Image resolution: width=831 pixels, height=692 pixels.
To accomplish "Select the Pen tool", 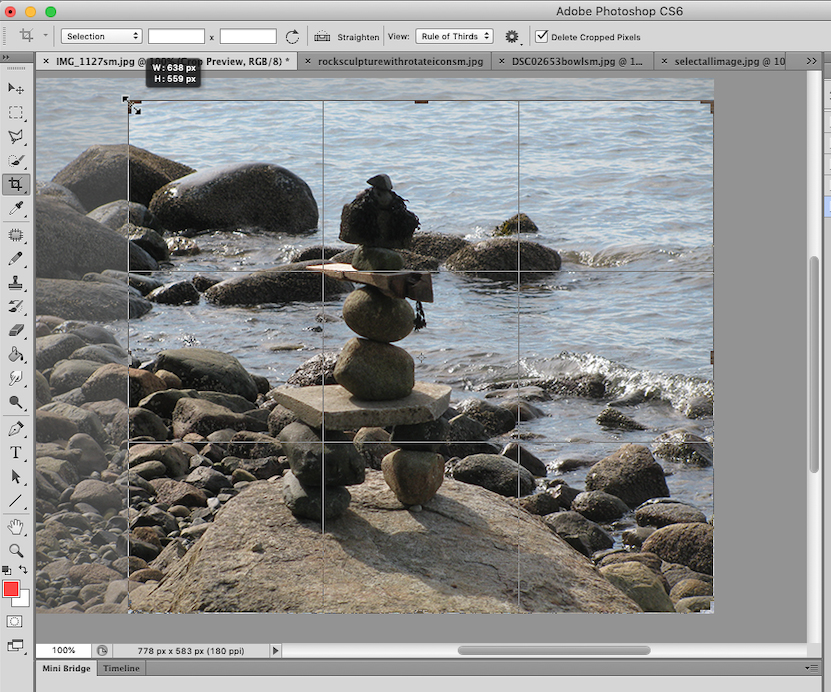I will click(15, 428).
